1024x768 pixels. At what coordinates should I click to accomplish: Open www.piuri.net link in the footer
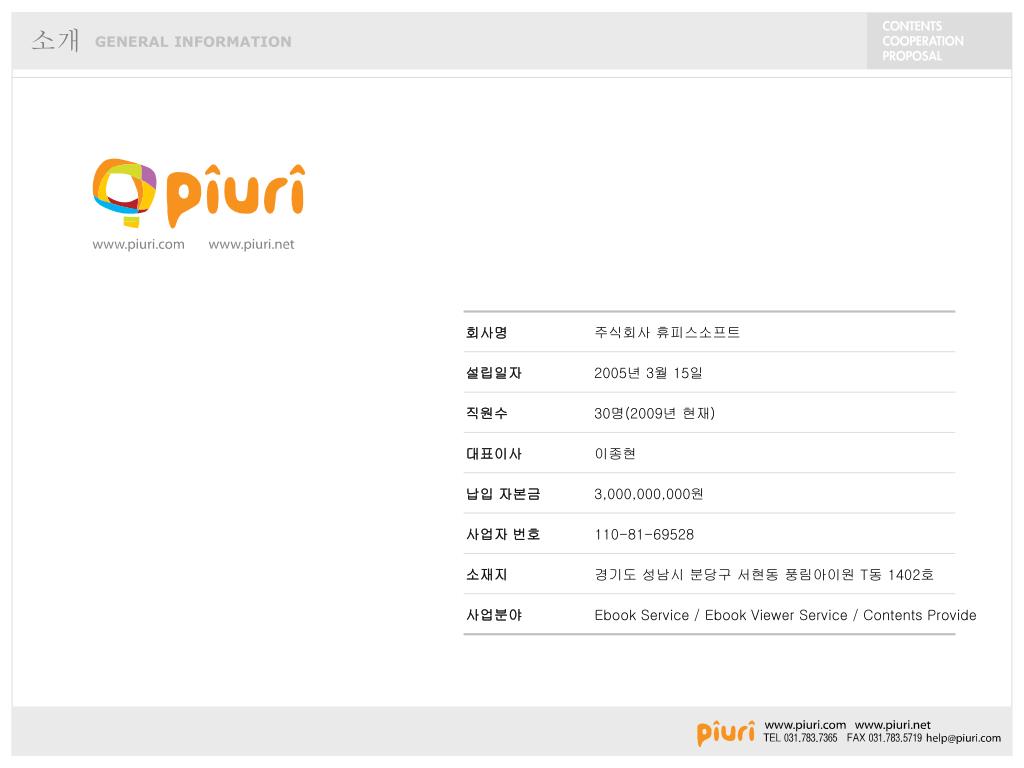pyautogui.click(x=893, y=725)
